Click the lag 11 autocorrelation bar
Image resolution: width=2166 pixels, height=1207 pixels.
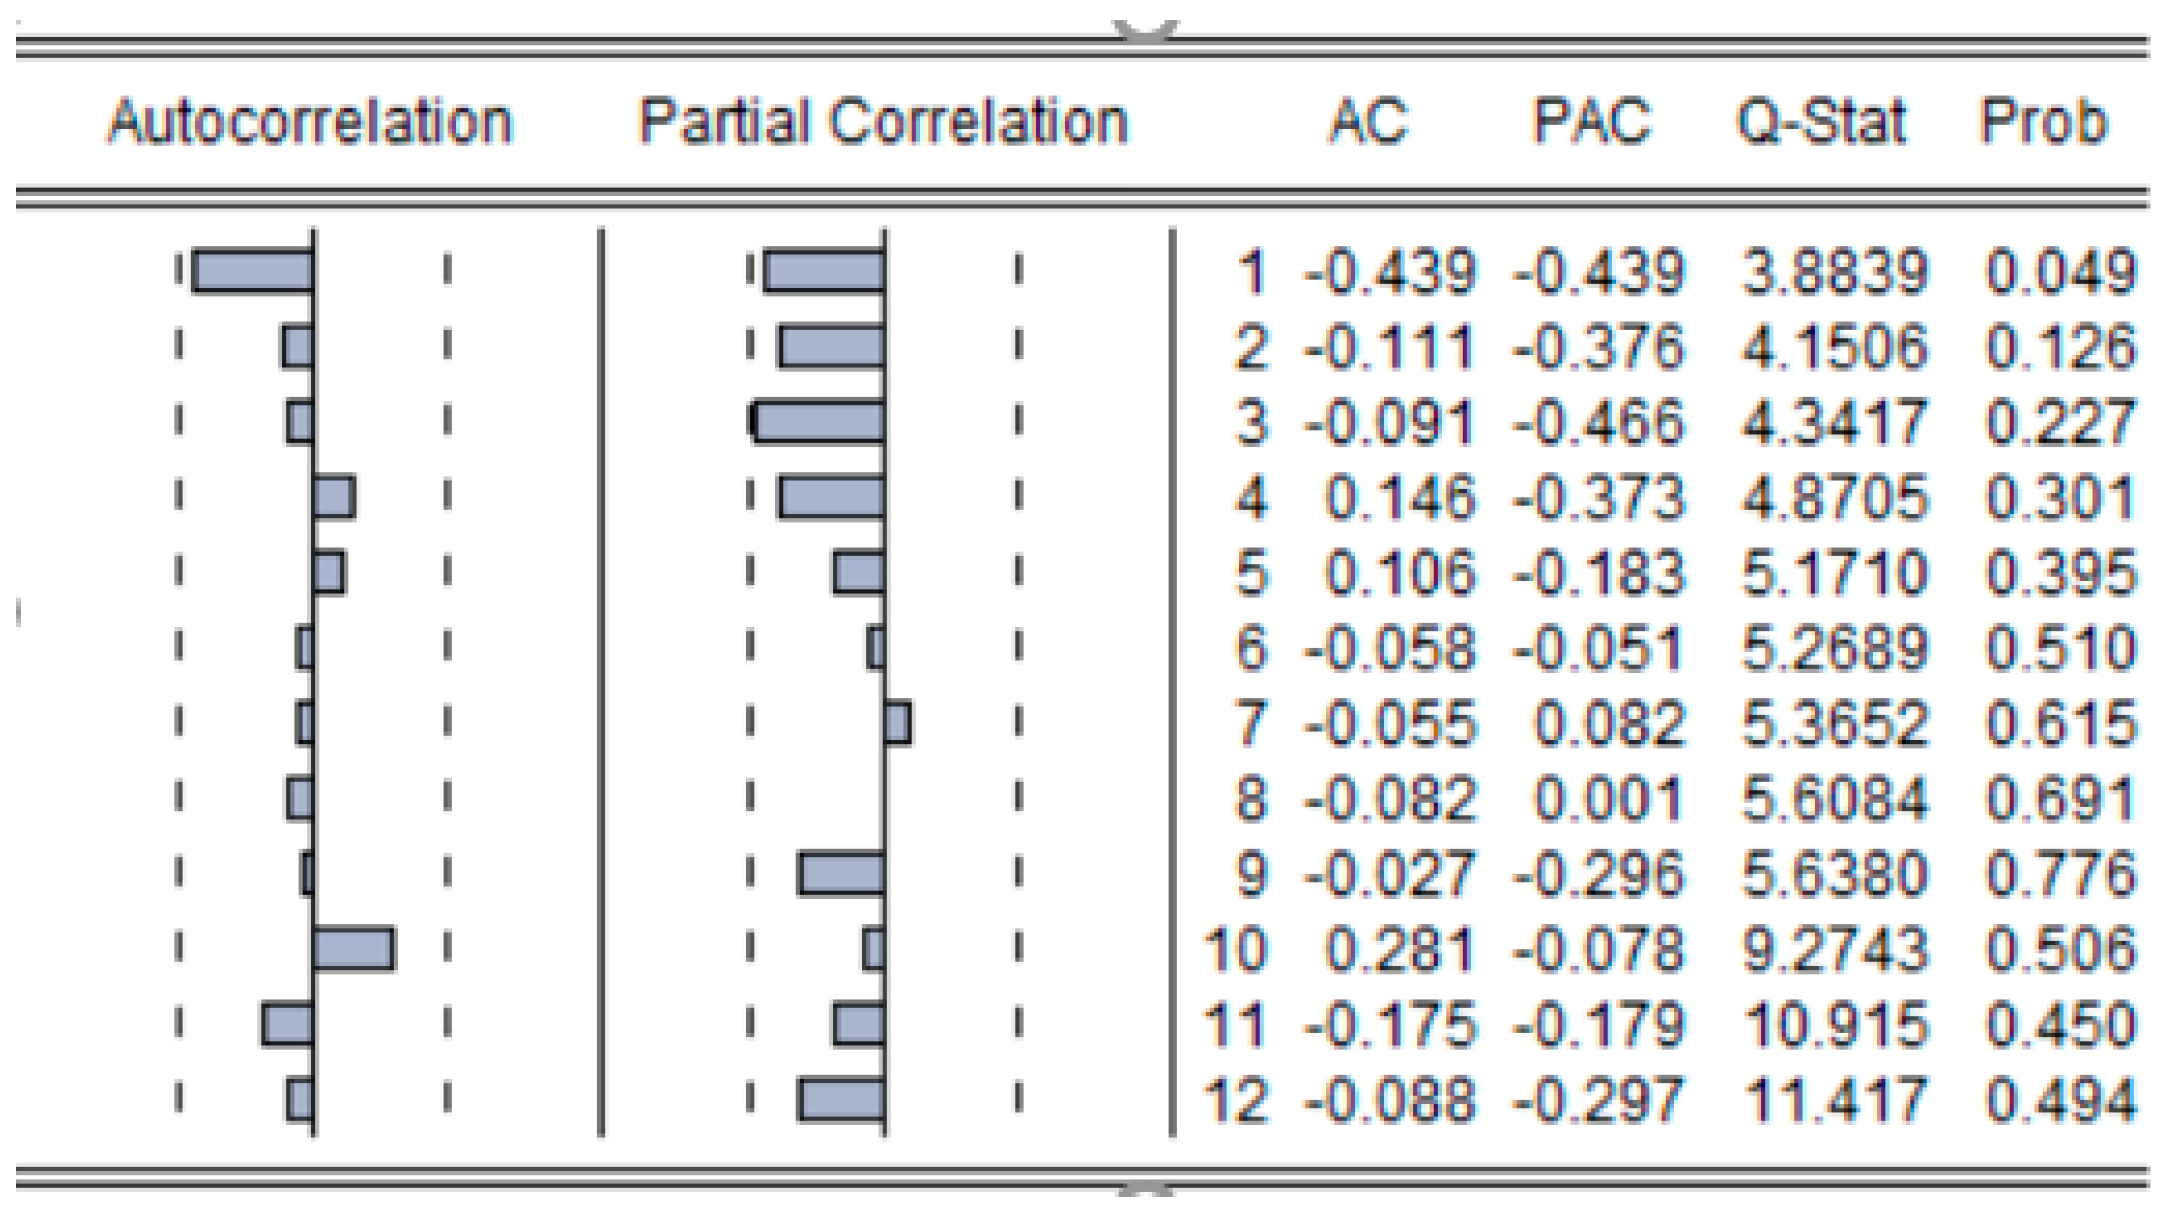point(288,1025)
